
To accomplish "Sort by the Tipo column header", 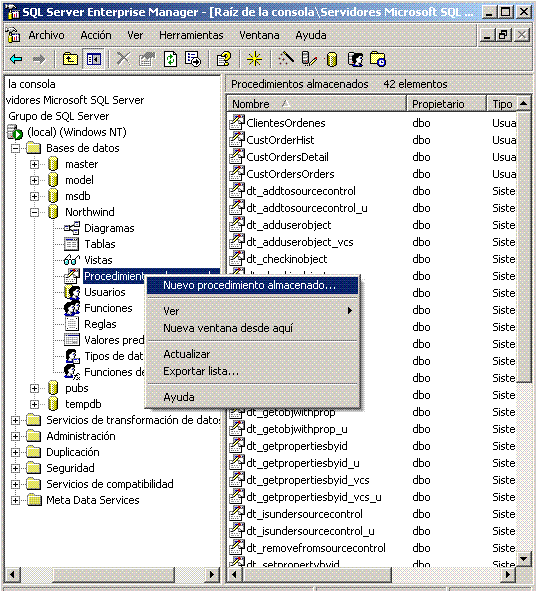I will 502,104.
